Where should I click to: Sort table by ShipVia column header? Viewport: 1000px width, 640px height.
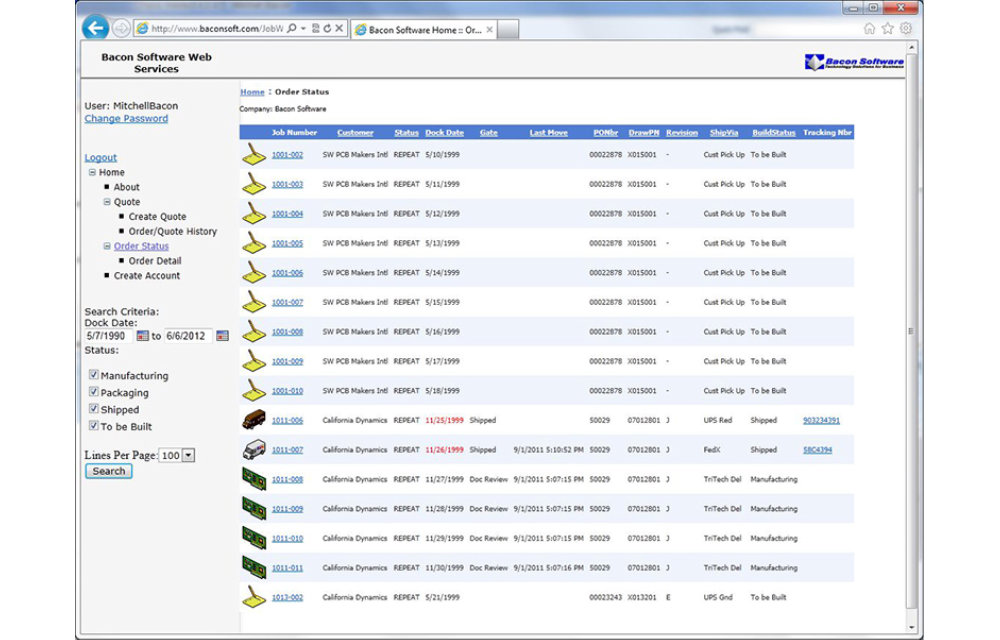724,133
